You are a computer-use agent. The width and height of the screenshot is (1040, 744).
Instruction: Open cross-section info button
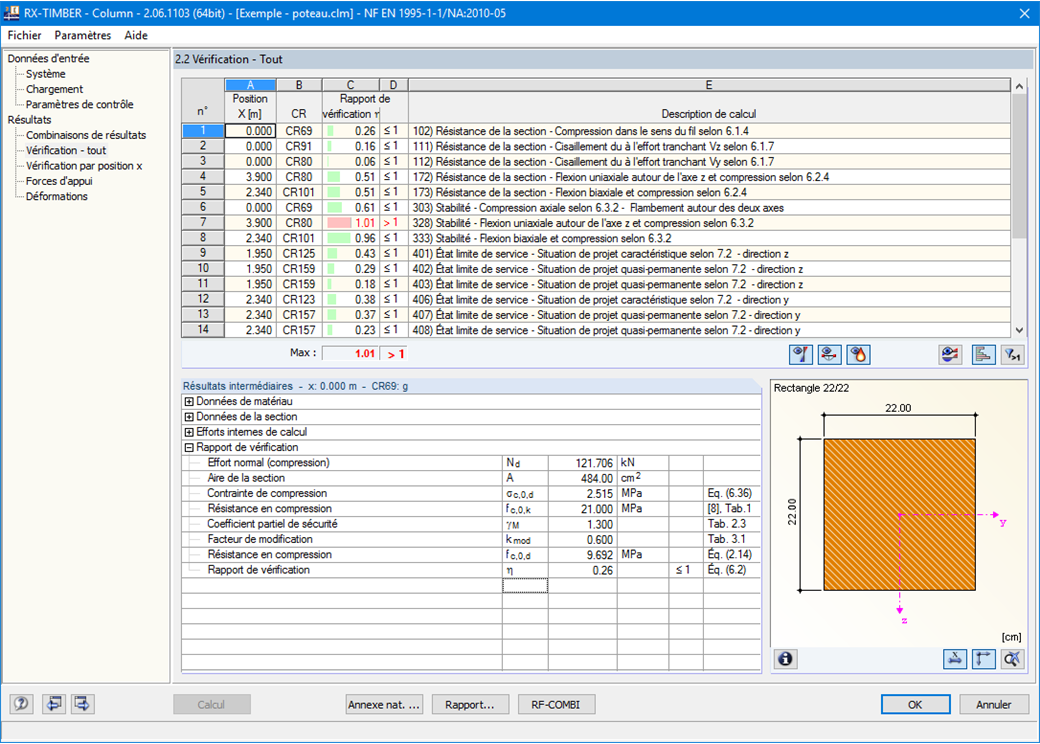(x=785, y=659)
